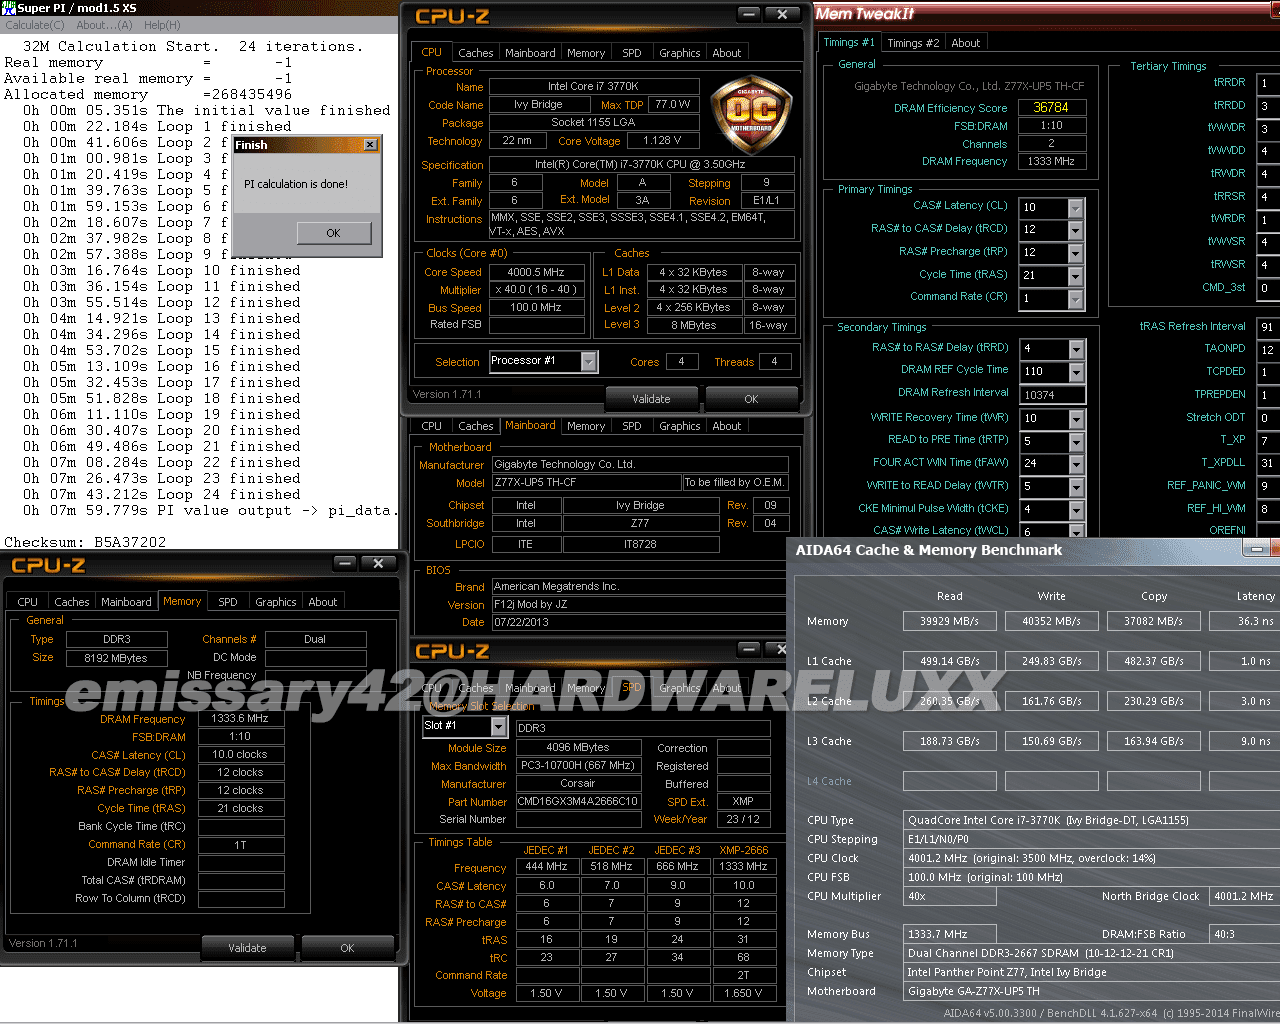Open the CPU-Z Processor #1 selection dropdown

tap(589, 361)
